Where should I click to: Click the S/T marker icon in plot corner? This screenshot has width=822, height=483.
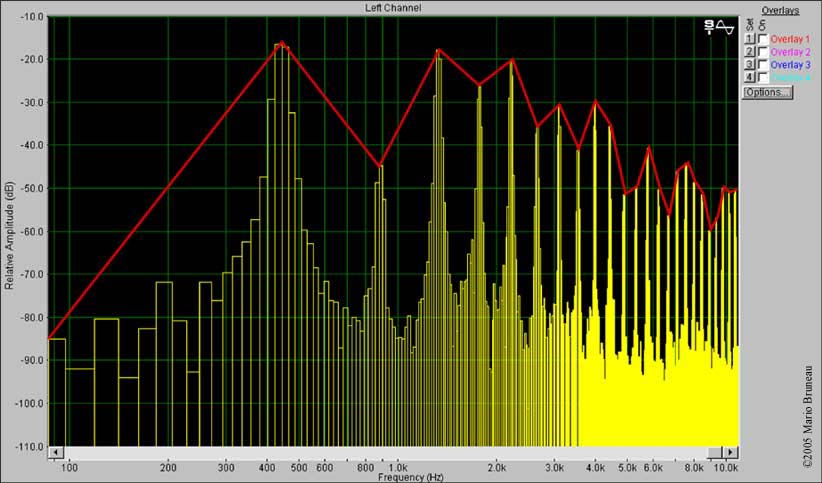(709, 27)
